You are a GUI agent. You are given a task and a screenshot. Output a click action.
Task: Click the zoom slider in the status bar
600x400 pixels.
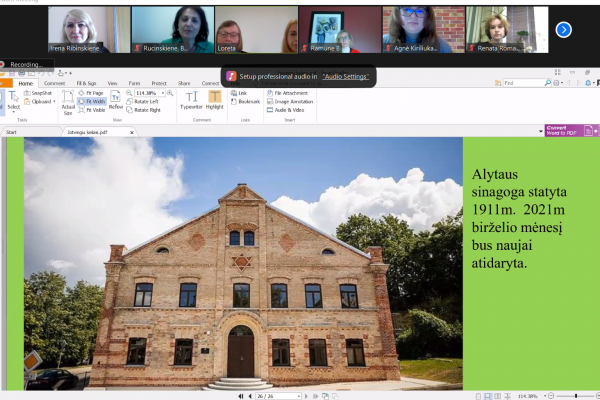tap(576, 396)
